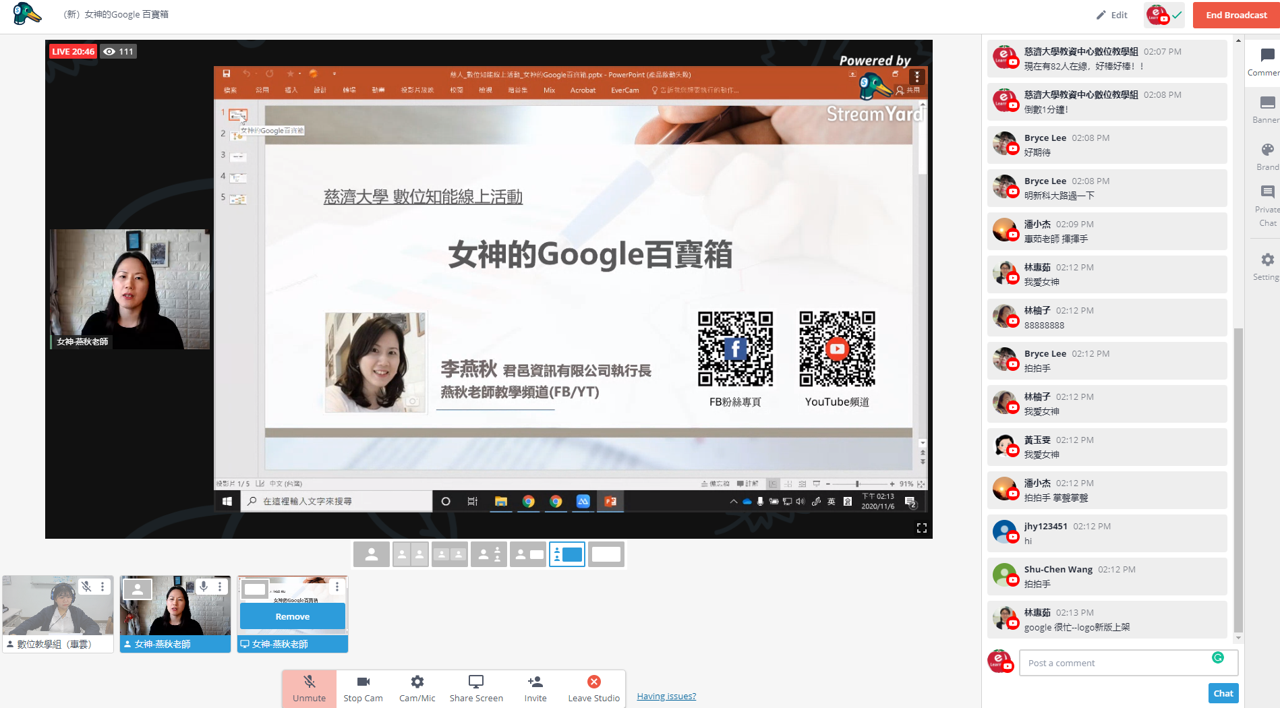This screenshot has height=708, width=1280.
Task: Choose the fullscreen screen-only layout
Action: 606,554
